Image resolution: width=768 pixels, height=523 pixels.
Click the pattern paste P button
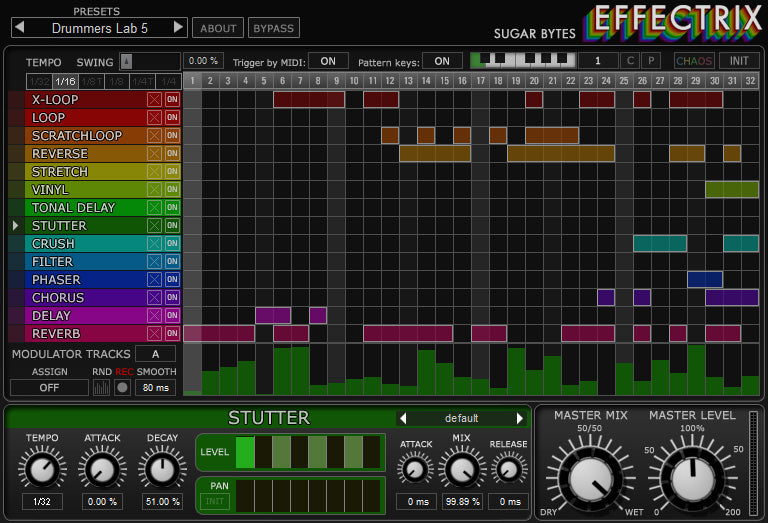(651, 61)
